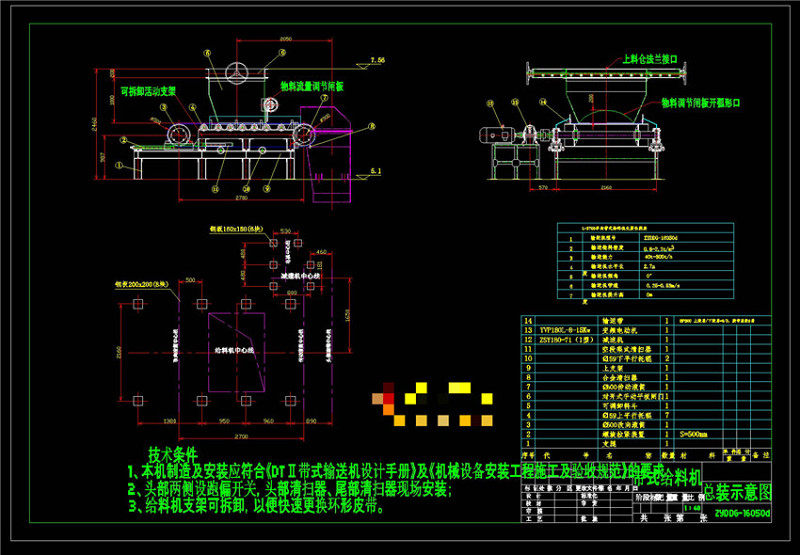This screenshot has height=555, width=800.
Task: Click the 'S=500mm' parts list cell
Action: coord(694,435)
